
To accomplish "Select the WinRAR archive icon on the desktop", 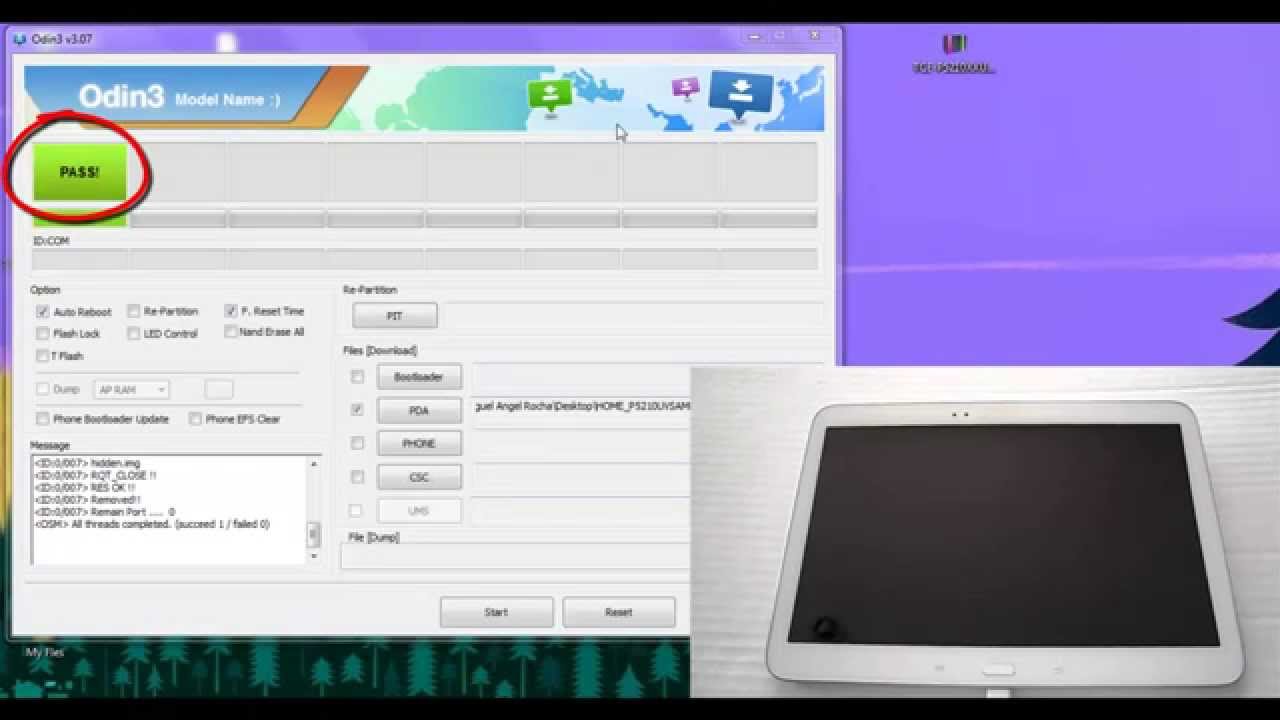I will pyautogui.click(x=955, y=45).
